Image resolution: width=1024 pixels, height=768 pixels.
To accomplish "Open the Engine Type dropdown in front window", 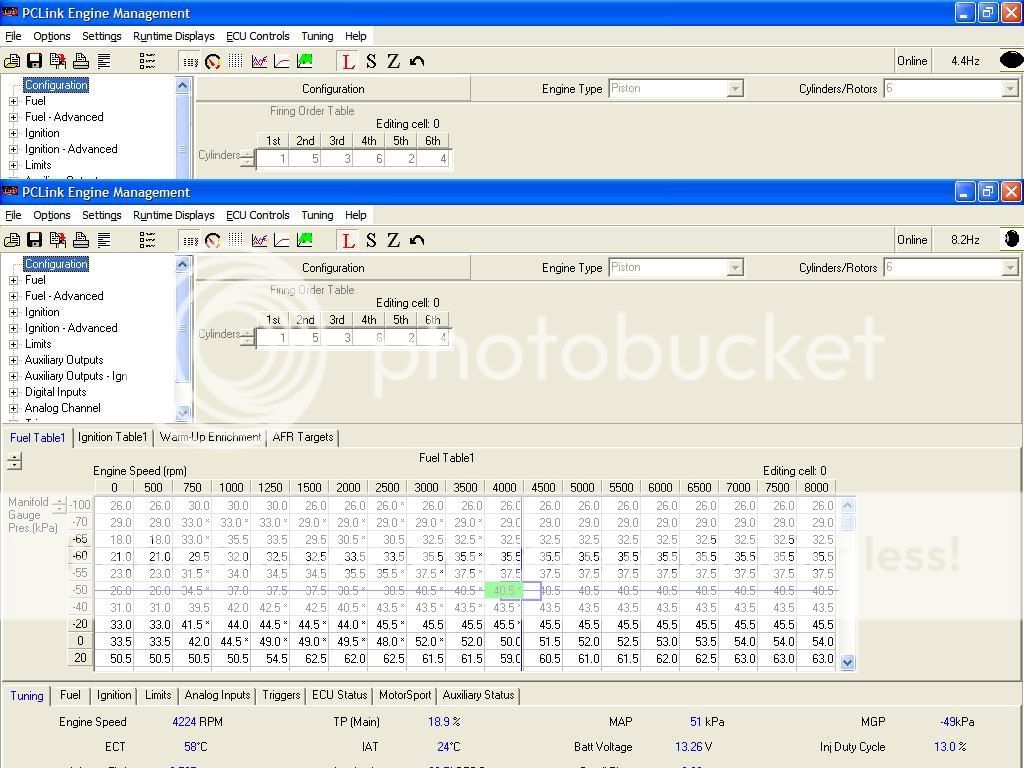I will [735, 268].
